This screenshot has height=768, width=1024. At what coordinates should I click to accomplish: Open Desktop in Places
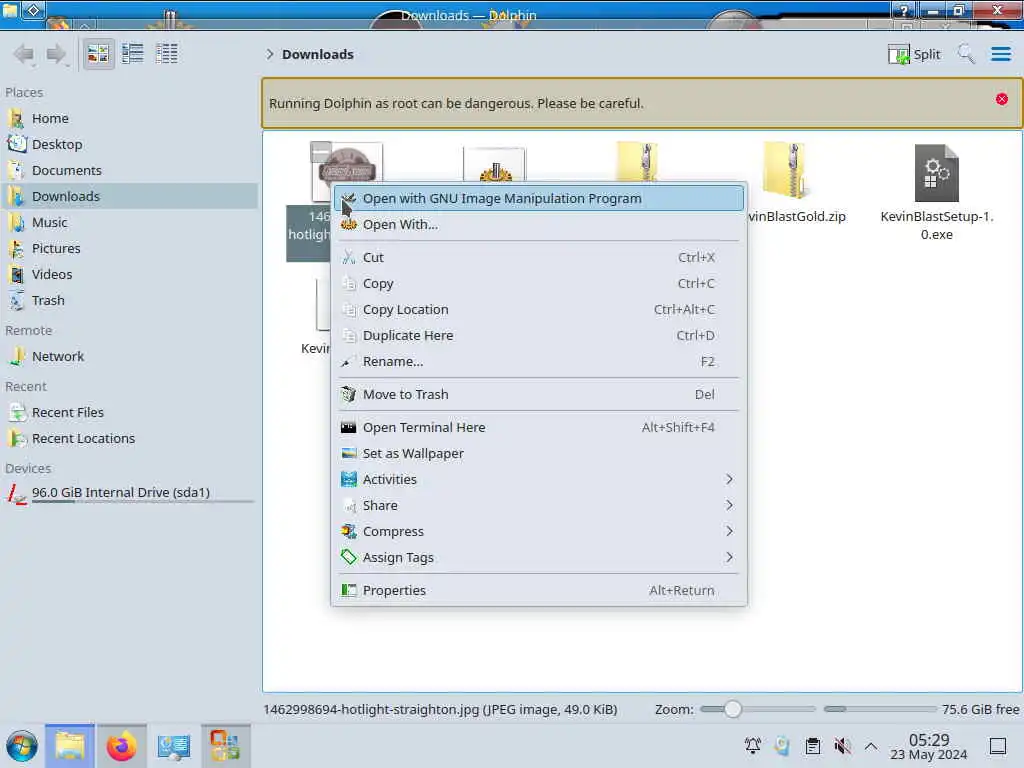(129, 144)
